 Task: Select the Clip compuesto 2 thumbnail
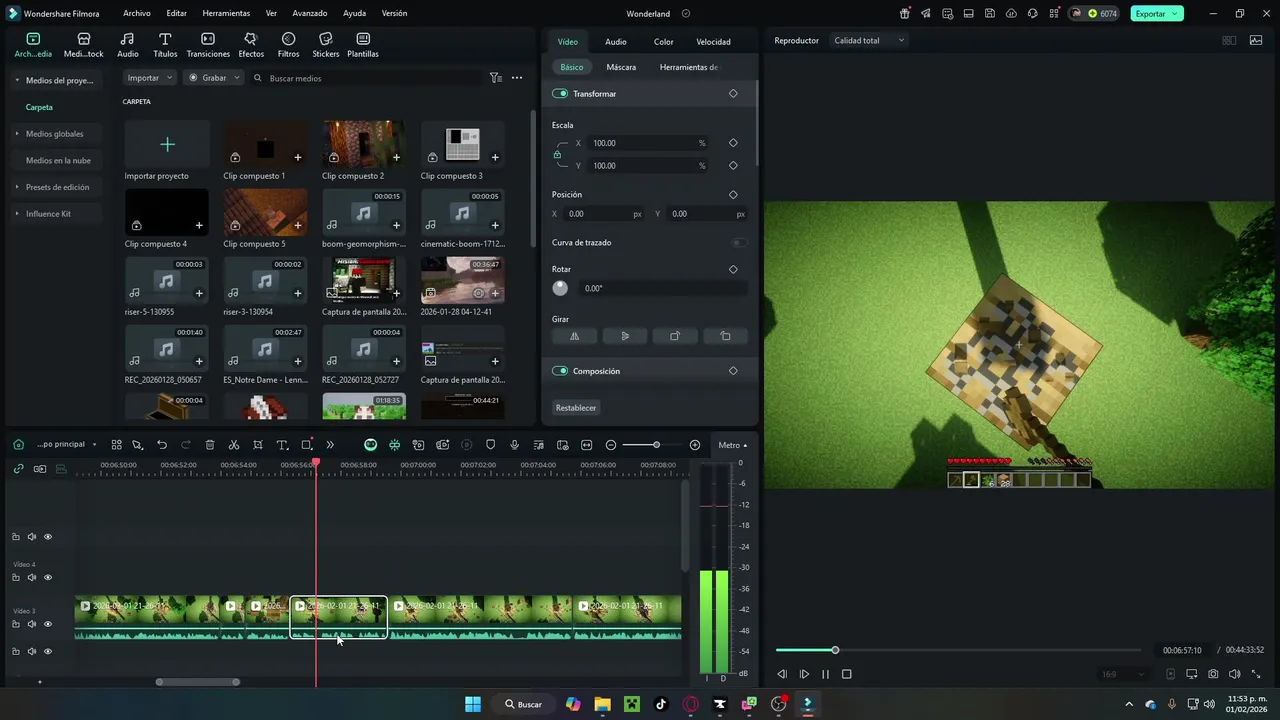tap(363, 143)
